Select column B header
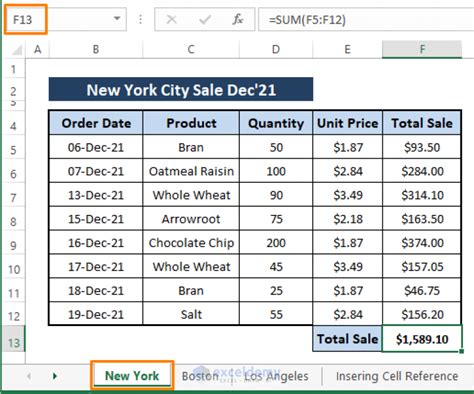Screen dimensions: 474x394 (96, 50)
